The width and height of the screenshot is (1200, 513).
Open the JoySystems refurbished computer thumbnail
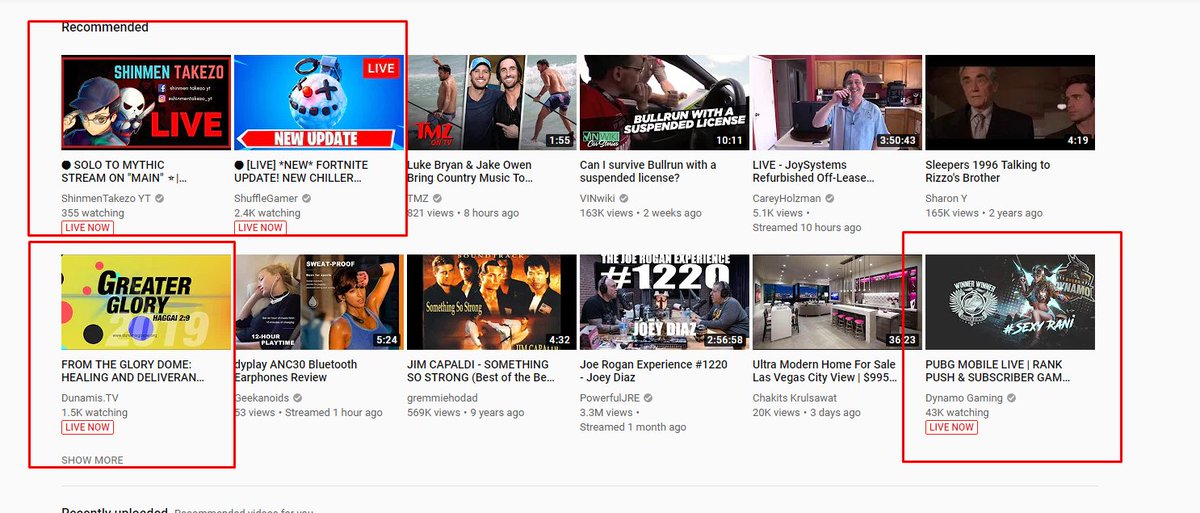point(837,102)
